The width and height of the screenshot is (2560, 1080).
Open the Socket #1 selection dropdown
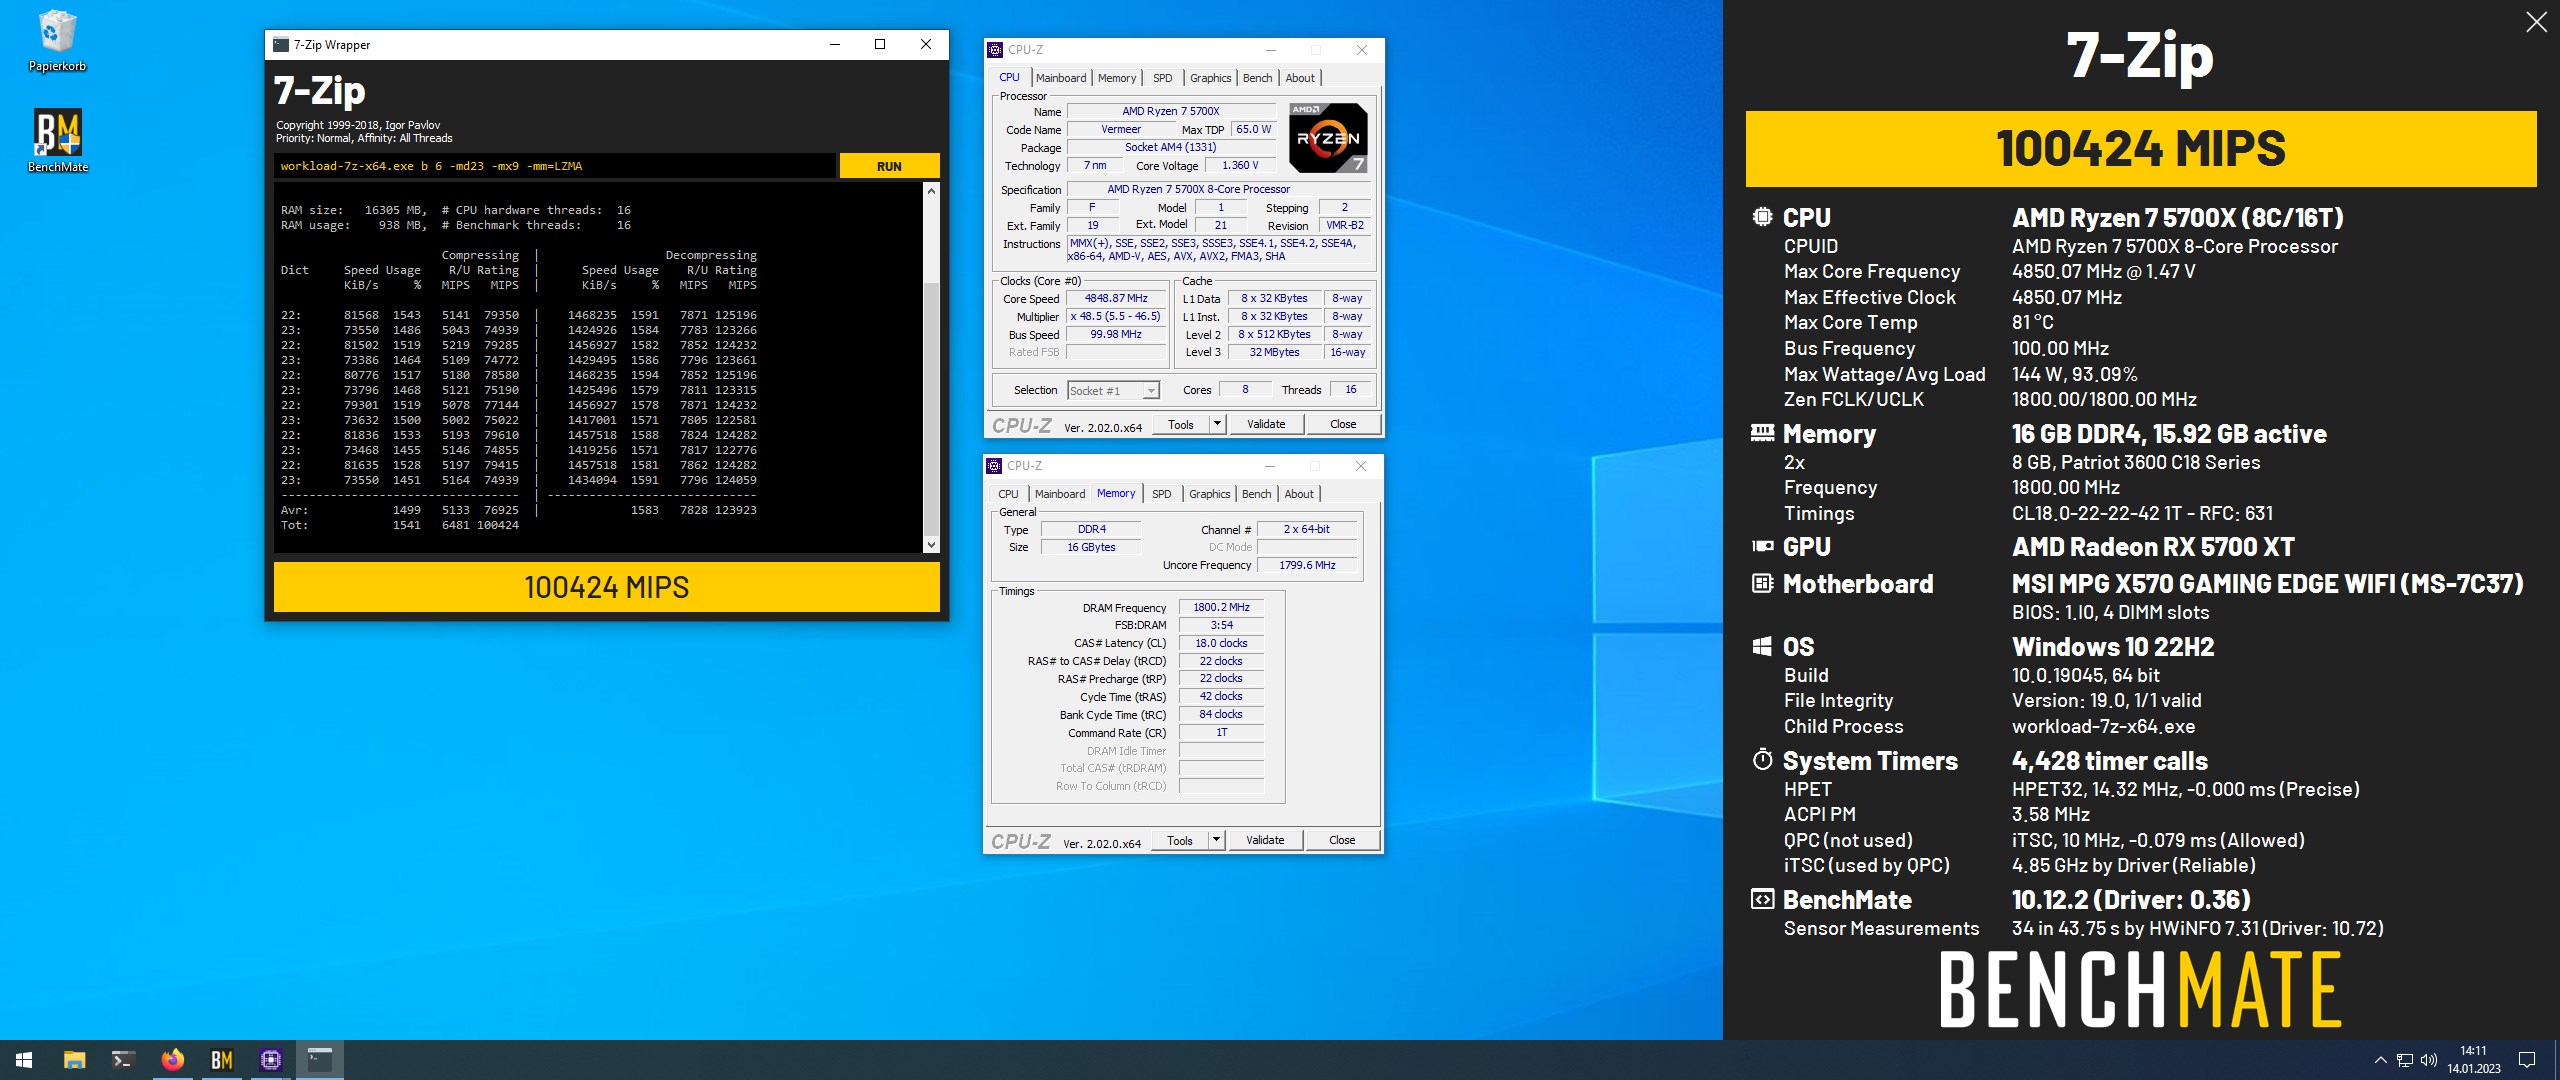[1113, 391]
